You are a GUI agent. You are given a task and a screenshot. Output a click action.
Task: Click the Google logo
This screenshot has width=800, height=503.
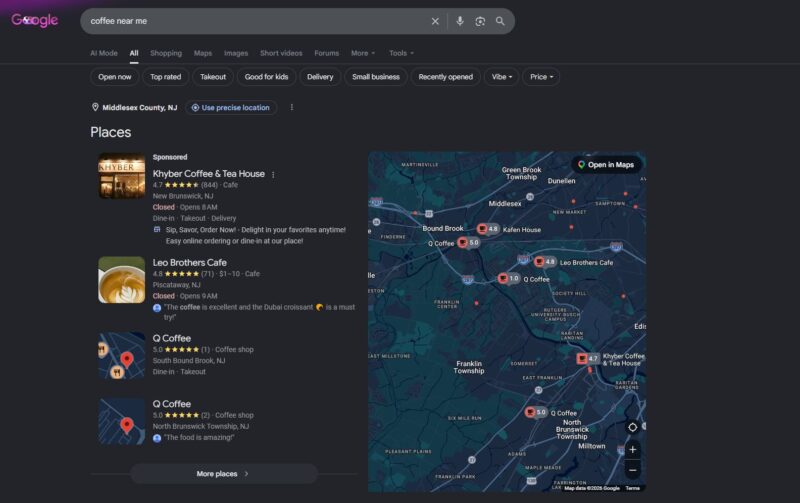click(35, 20)
